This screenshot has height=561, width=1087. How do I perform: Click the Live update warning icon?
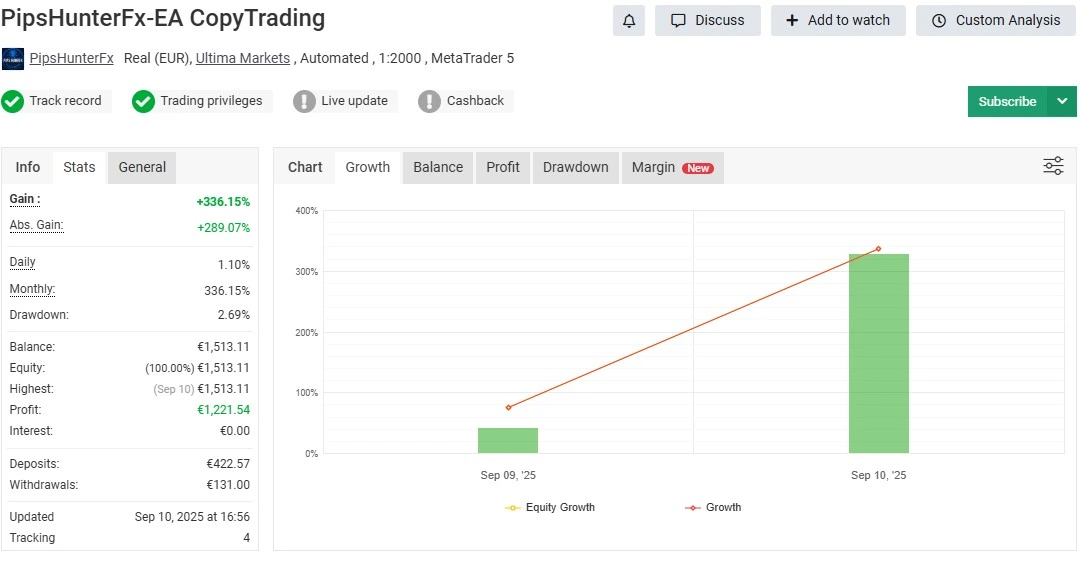(304, 101)
